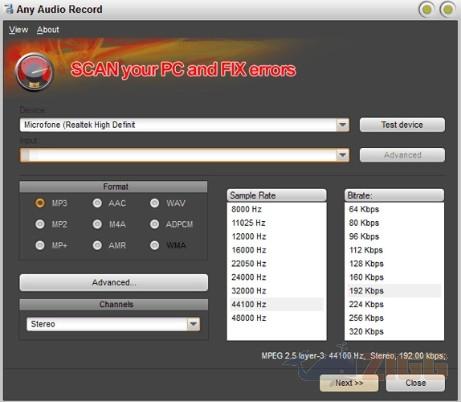Image resolution: width=461 pixels, height=402 pixels.
Task: Select 22050 Hz sample rate
Action: (277, 264)
